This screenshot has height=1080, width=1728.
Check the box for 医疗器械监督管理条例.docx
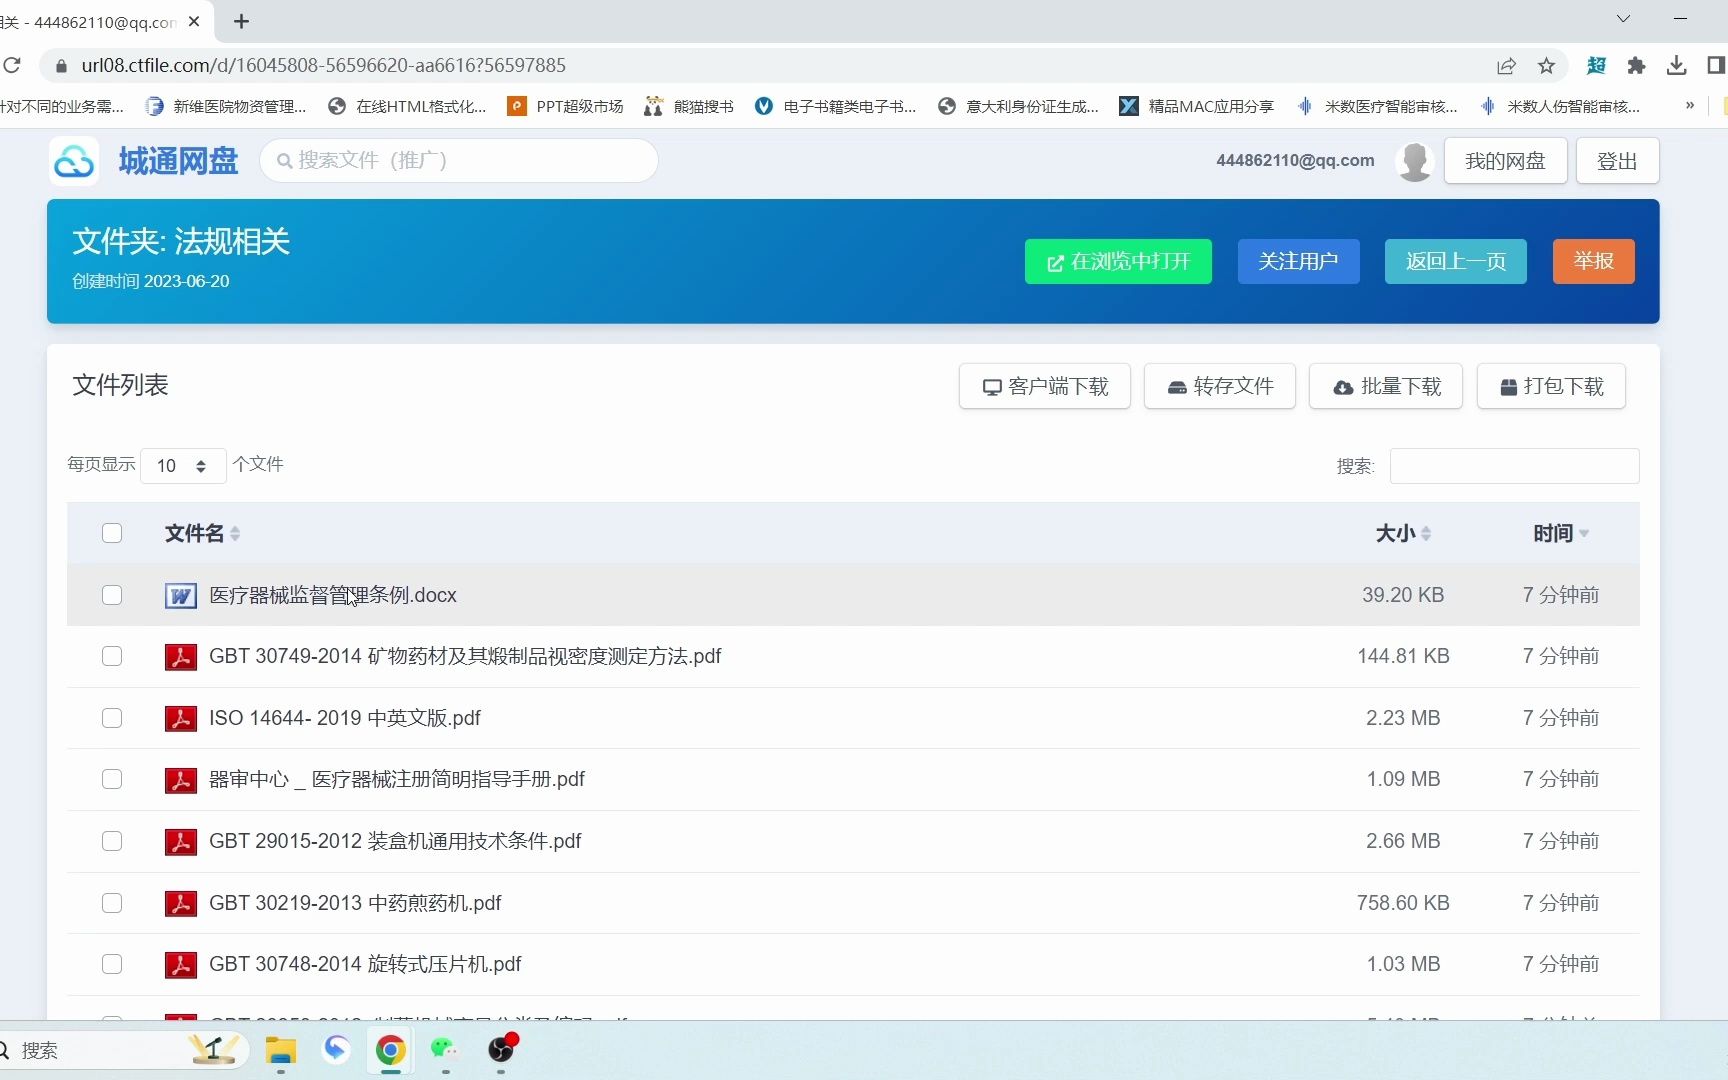tap(112, 595)
